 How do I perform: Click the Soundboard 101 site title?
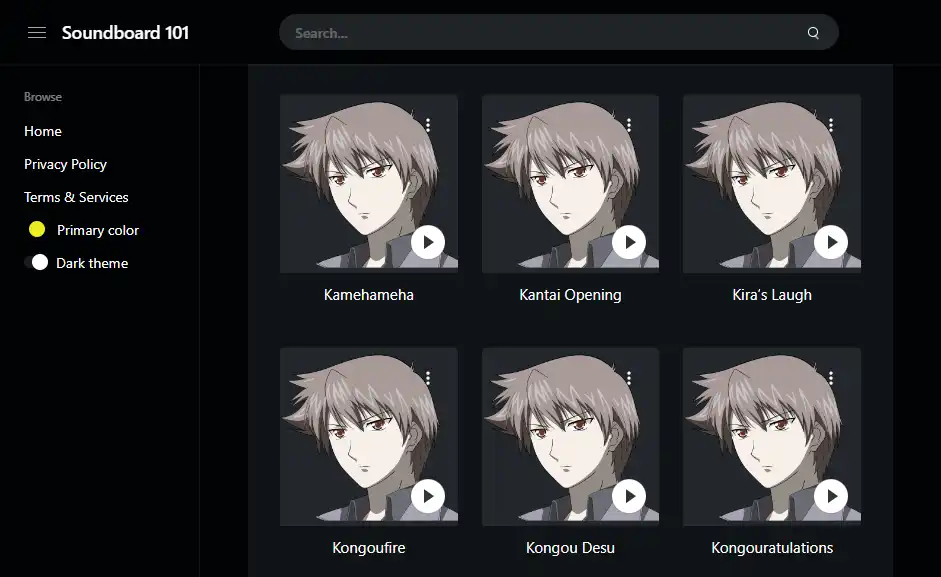tap(125, 32)
